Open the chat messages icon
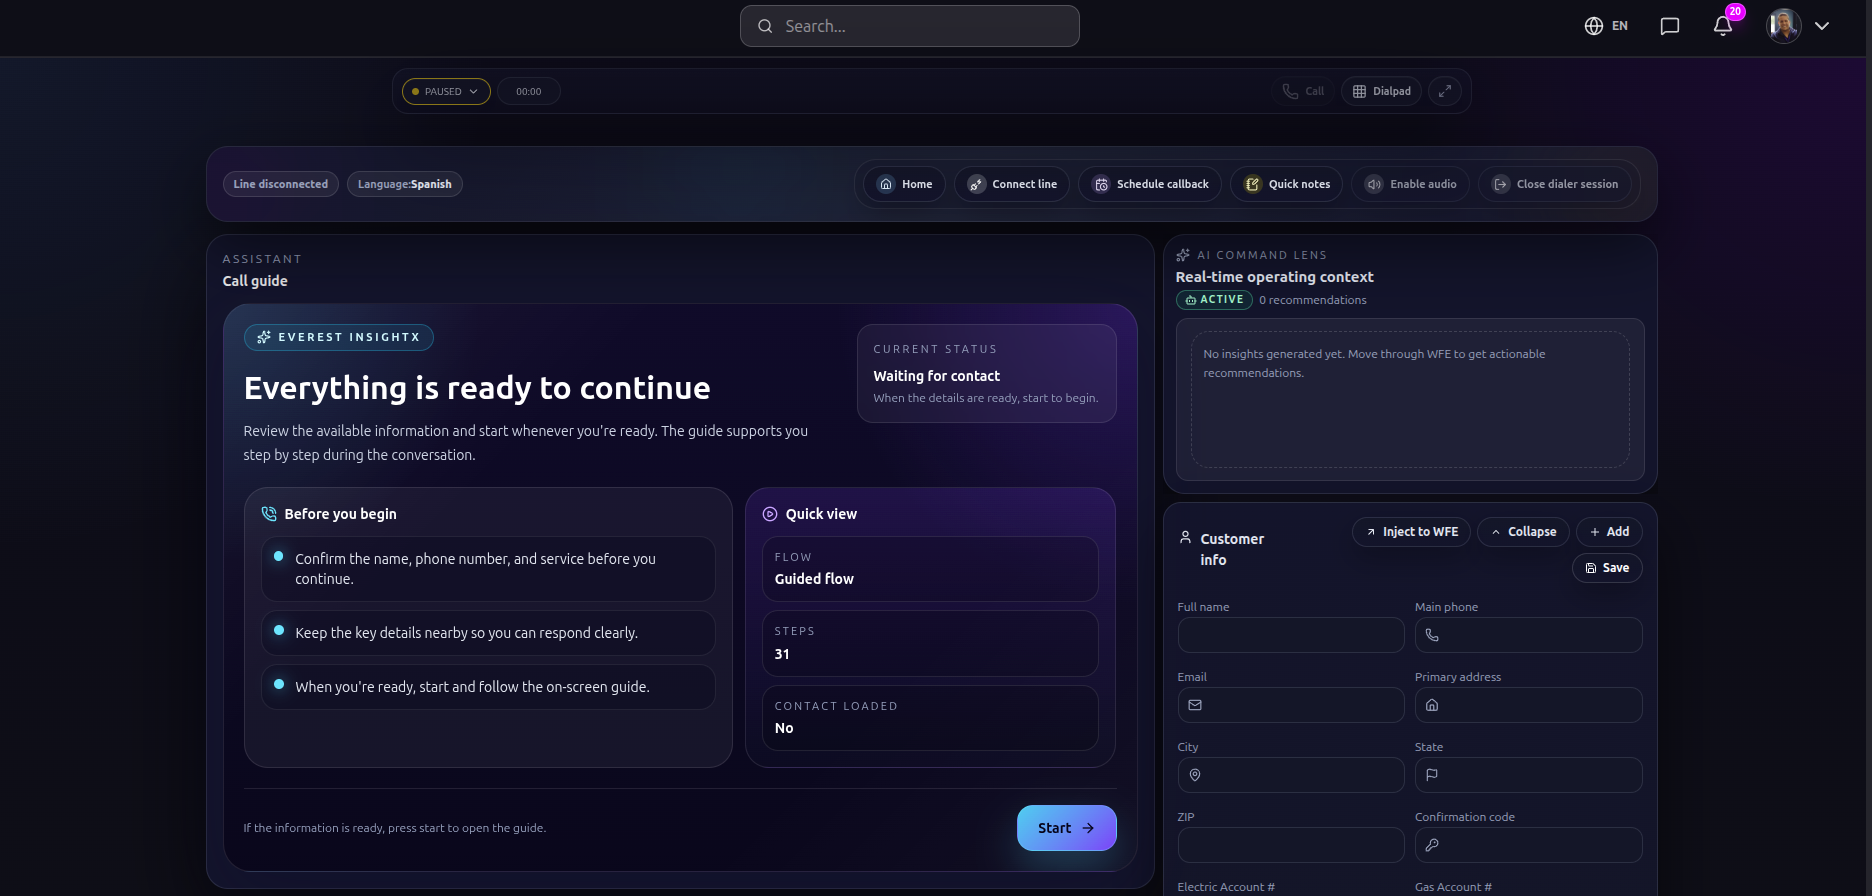The image size is (1872, 896). (x=1670, y=26)
